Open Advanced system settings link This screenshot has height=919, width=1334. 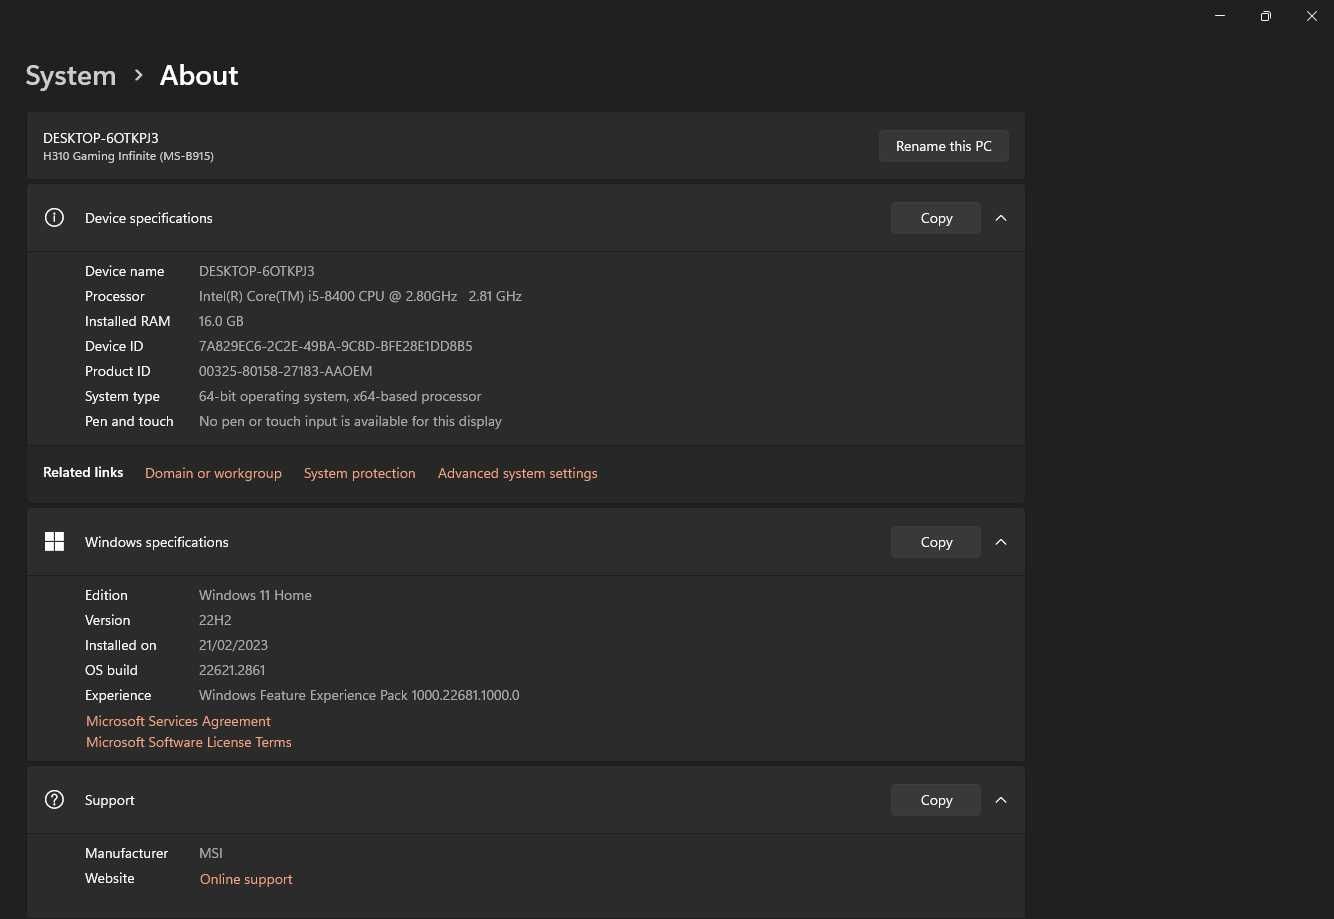tap(518, 473)
